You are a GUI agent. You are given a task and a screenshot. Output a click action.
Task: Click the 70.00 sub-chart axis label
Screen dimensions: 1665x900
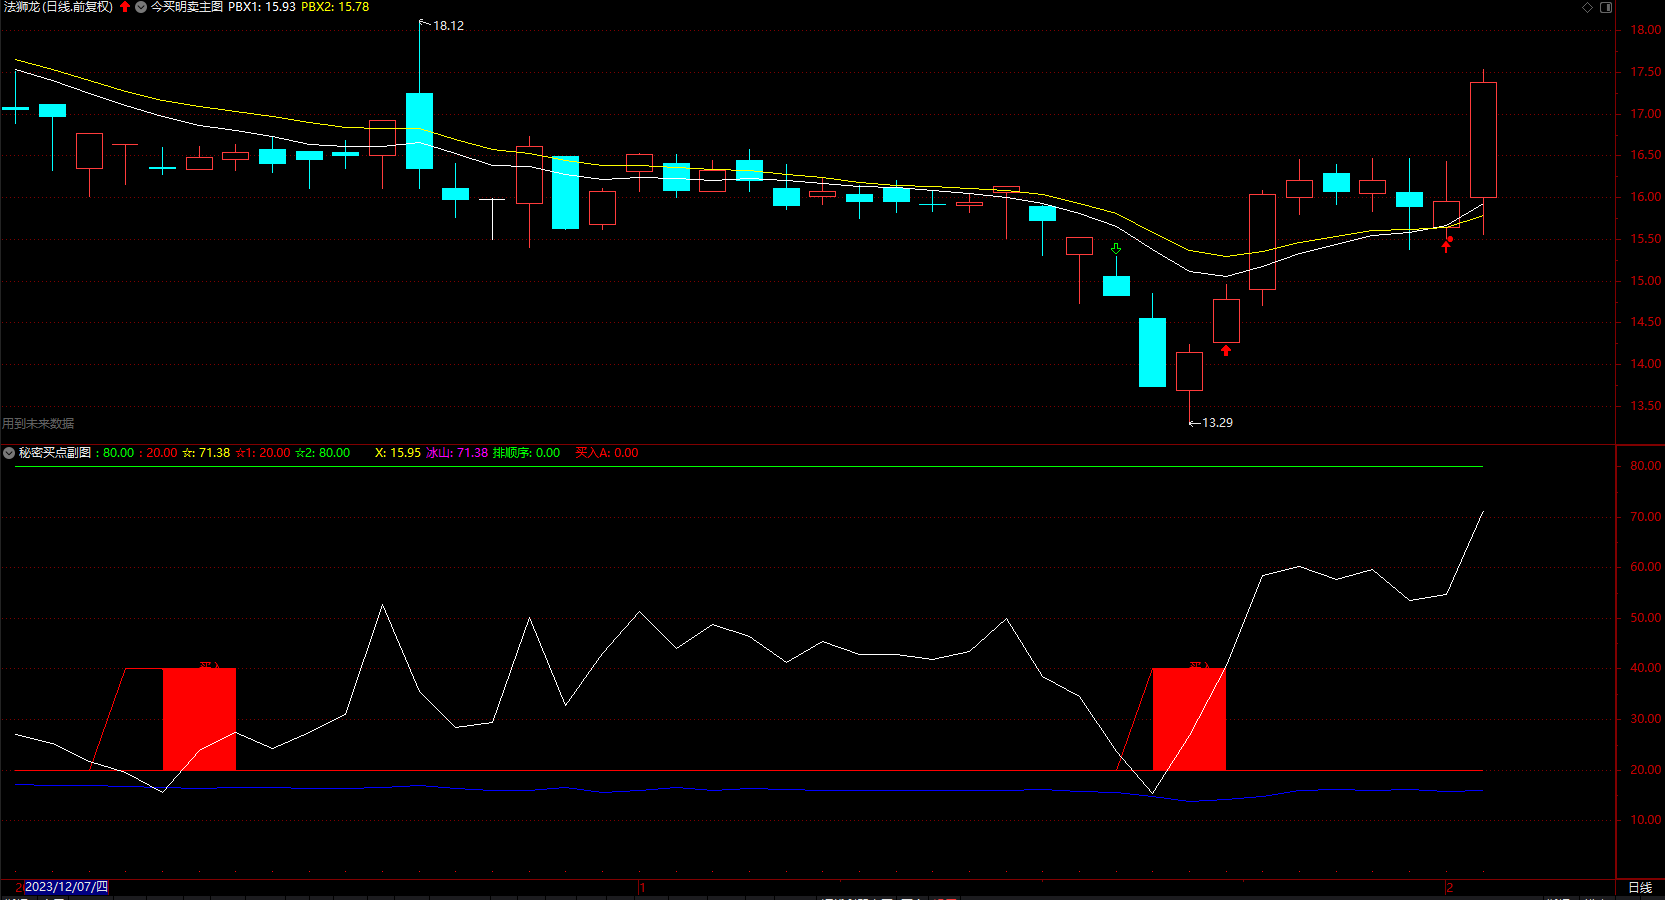coord(1646,517)
